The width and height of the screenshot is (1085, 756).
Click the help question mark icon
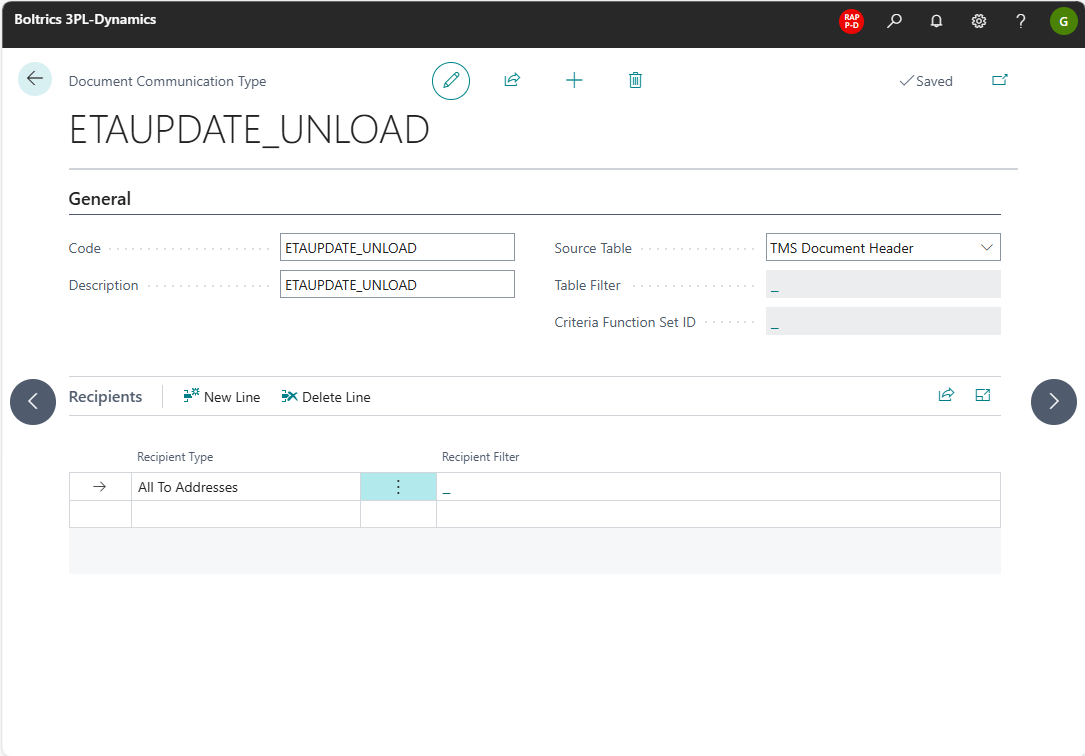(1020, 20)
